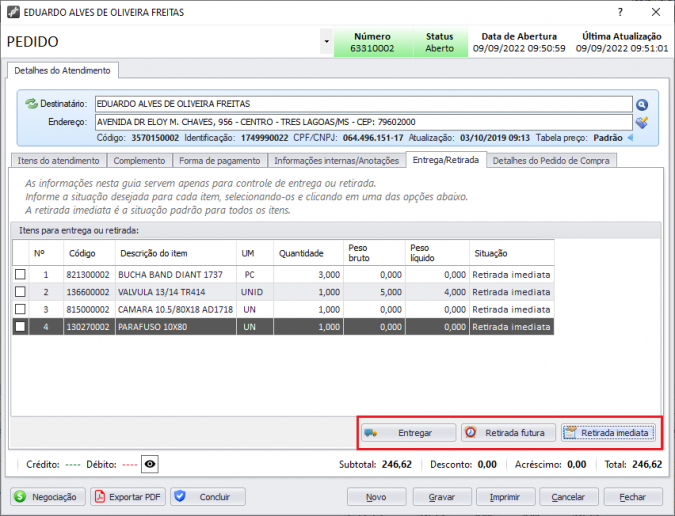Click the Imprimir button
This screenshot has height=516, width=675.
pos(505,497)
